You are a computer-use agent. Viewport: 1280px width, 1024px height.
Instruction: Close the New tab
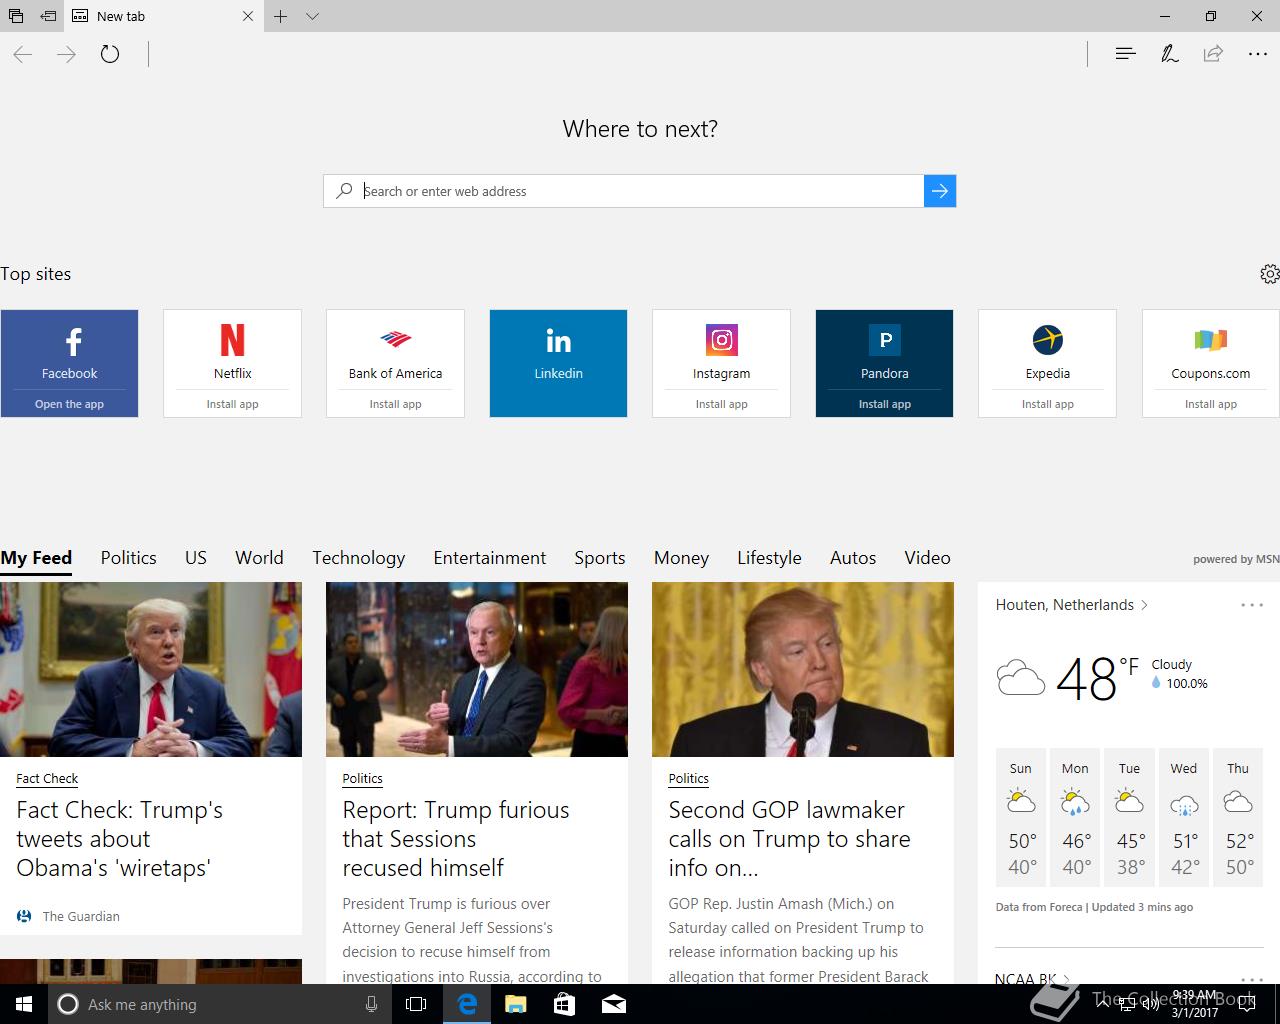(248, 16)
